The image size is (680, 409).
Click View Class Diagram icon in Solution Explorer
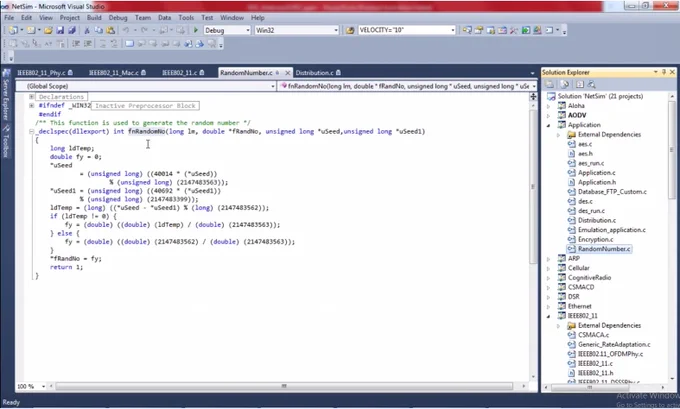tap(591, 84)
